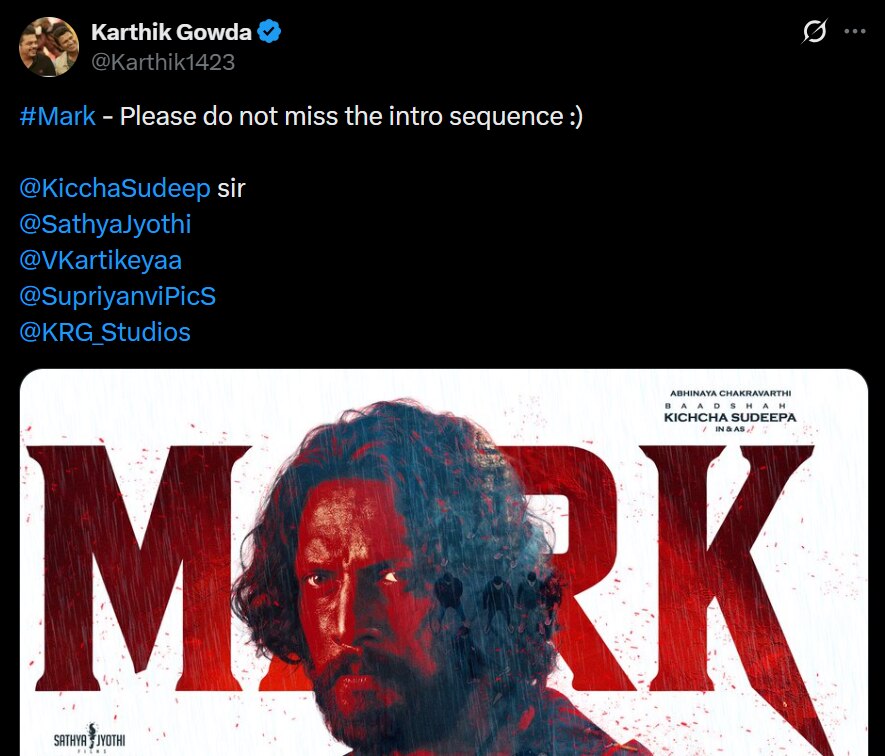Click the Karthik Gowda display name
Viewport: 885px width, 756px height.
point(171,32)
